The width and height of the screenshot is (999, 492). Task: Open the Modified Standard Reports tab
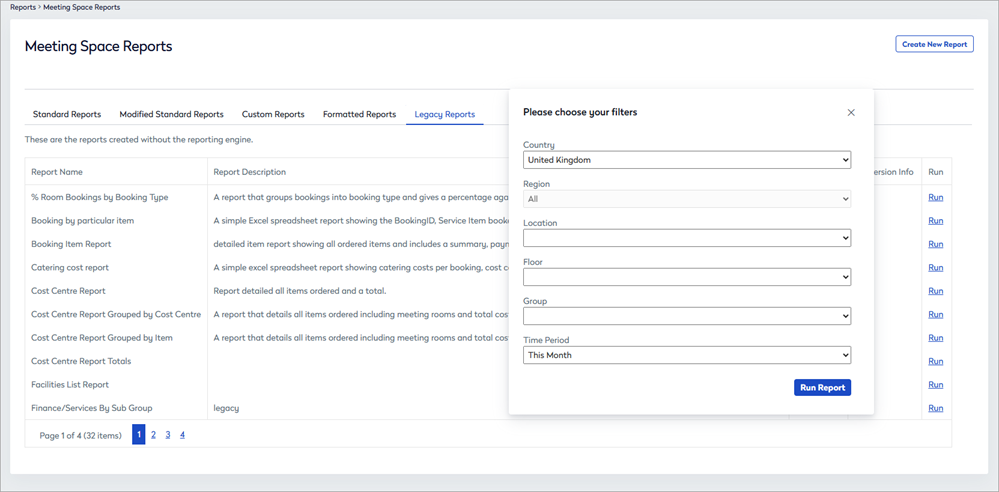[171, 115]
